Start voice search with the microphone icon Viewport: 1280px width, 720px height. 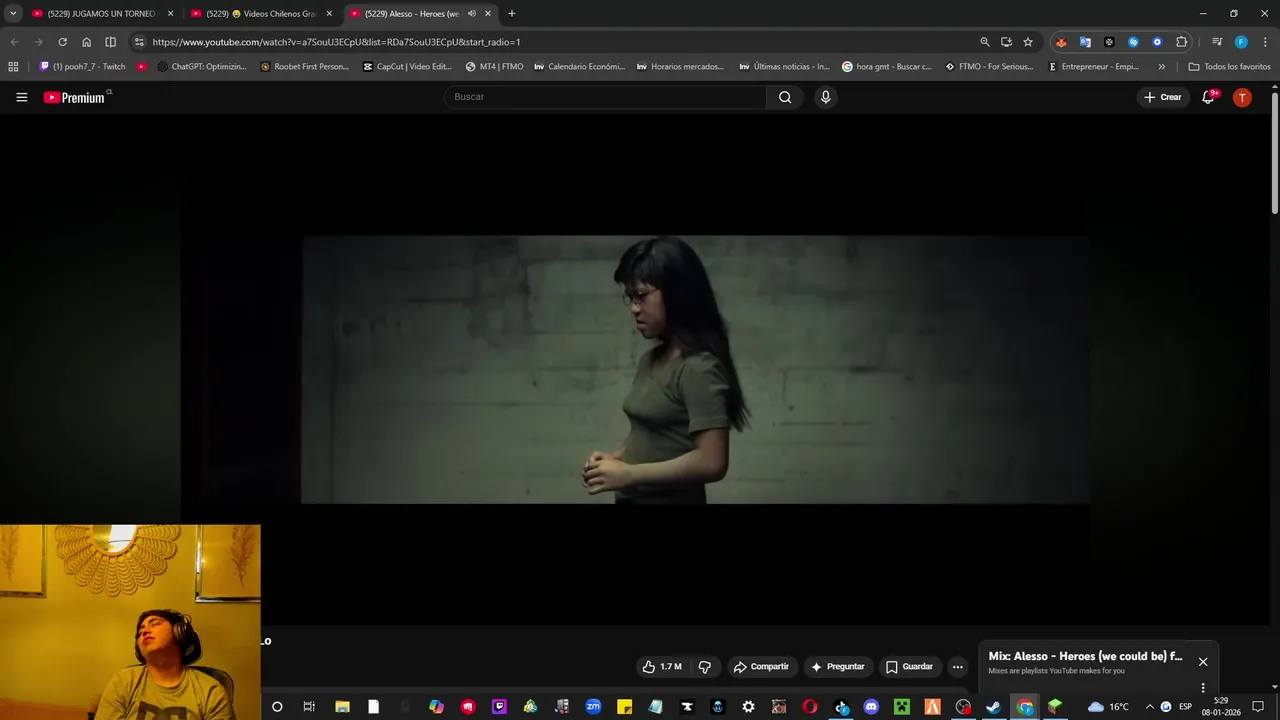(825, 97)
